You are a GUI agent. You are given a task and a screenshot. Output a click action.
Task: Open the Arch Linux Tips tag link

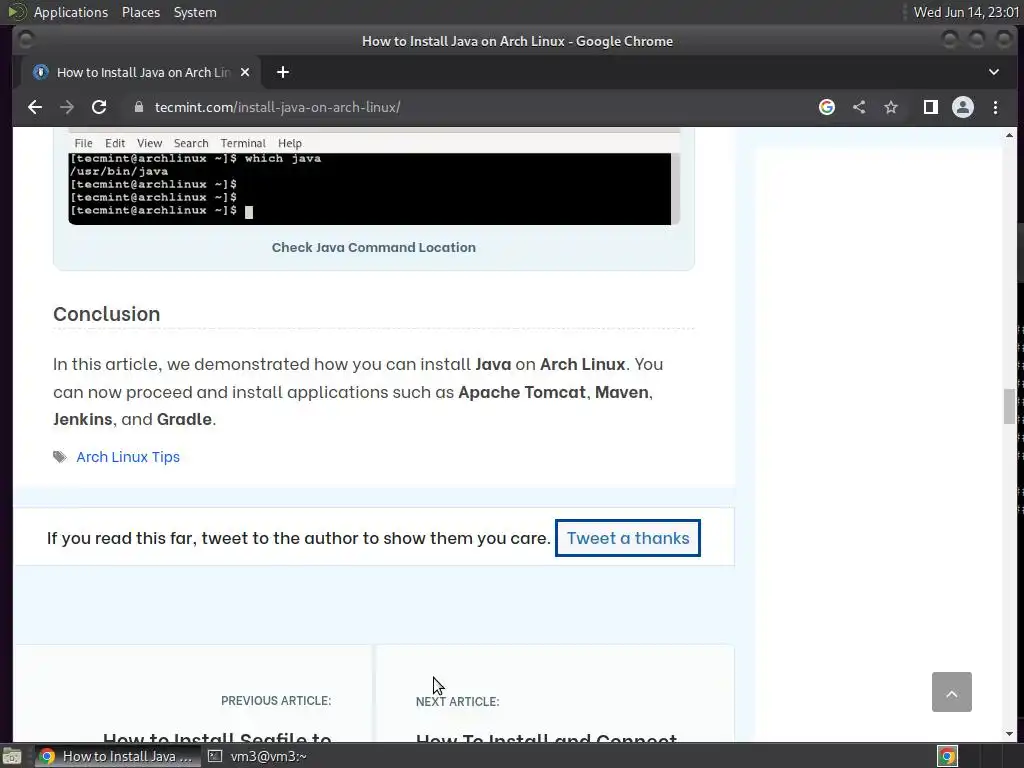128,457
